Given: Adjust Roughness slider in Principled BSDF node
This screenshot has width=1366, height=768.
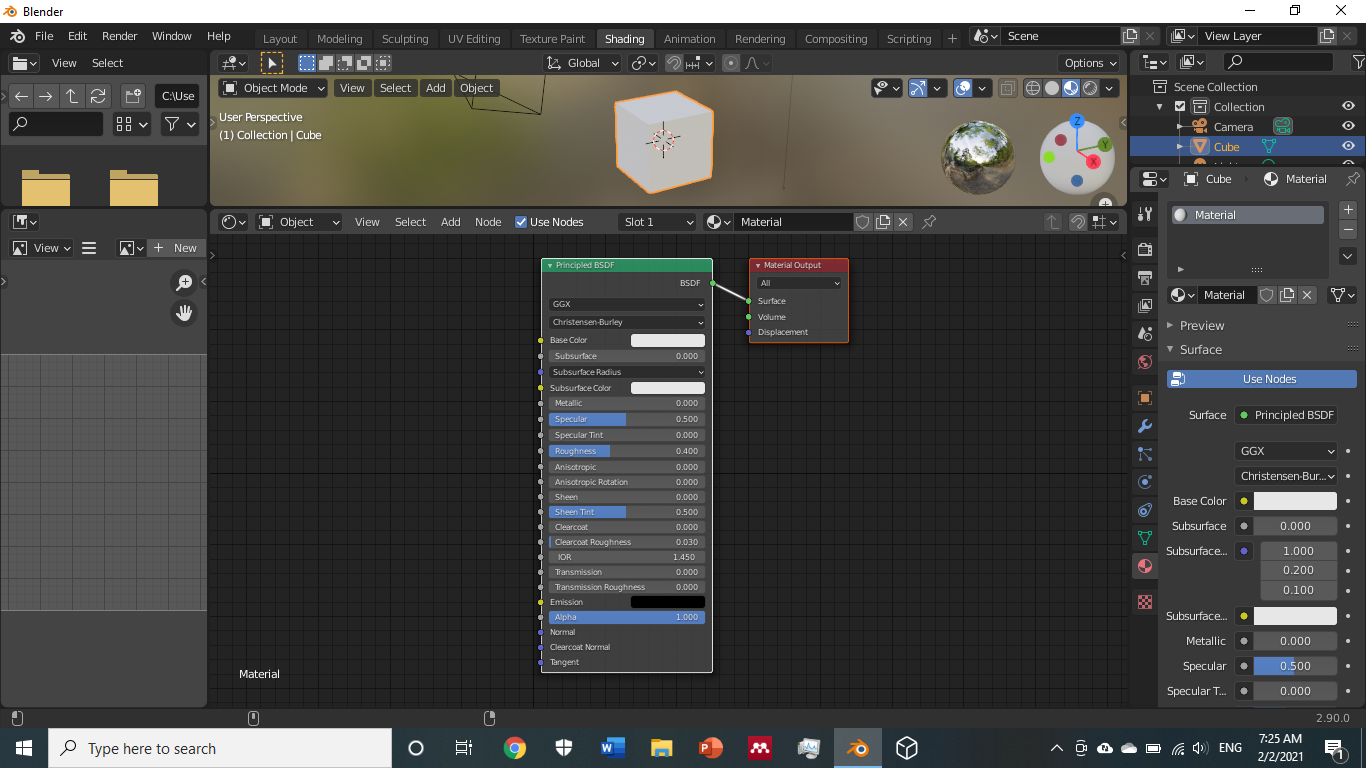Looking at the screenshot, I should point(627,451).
